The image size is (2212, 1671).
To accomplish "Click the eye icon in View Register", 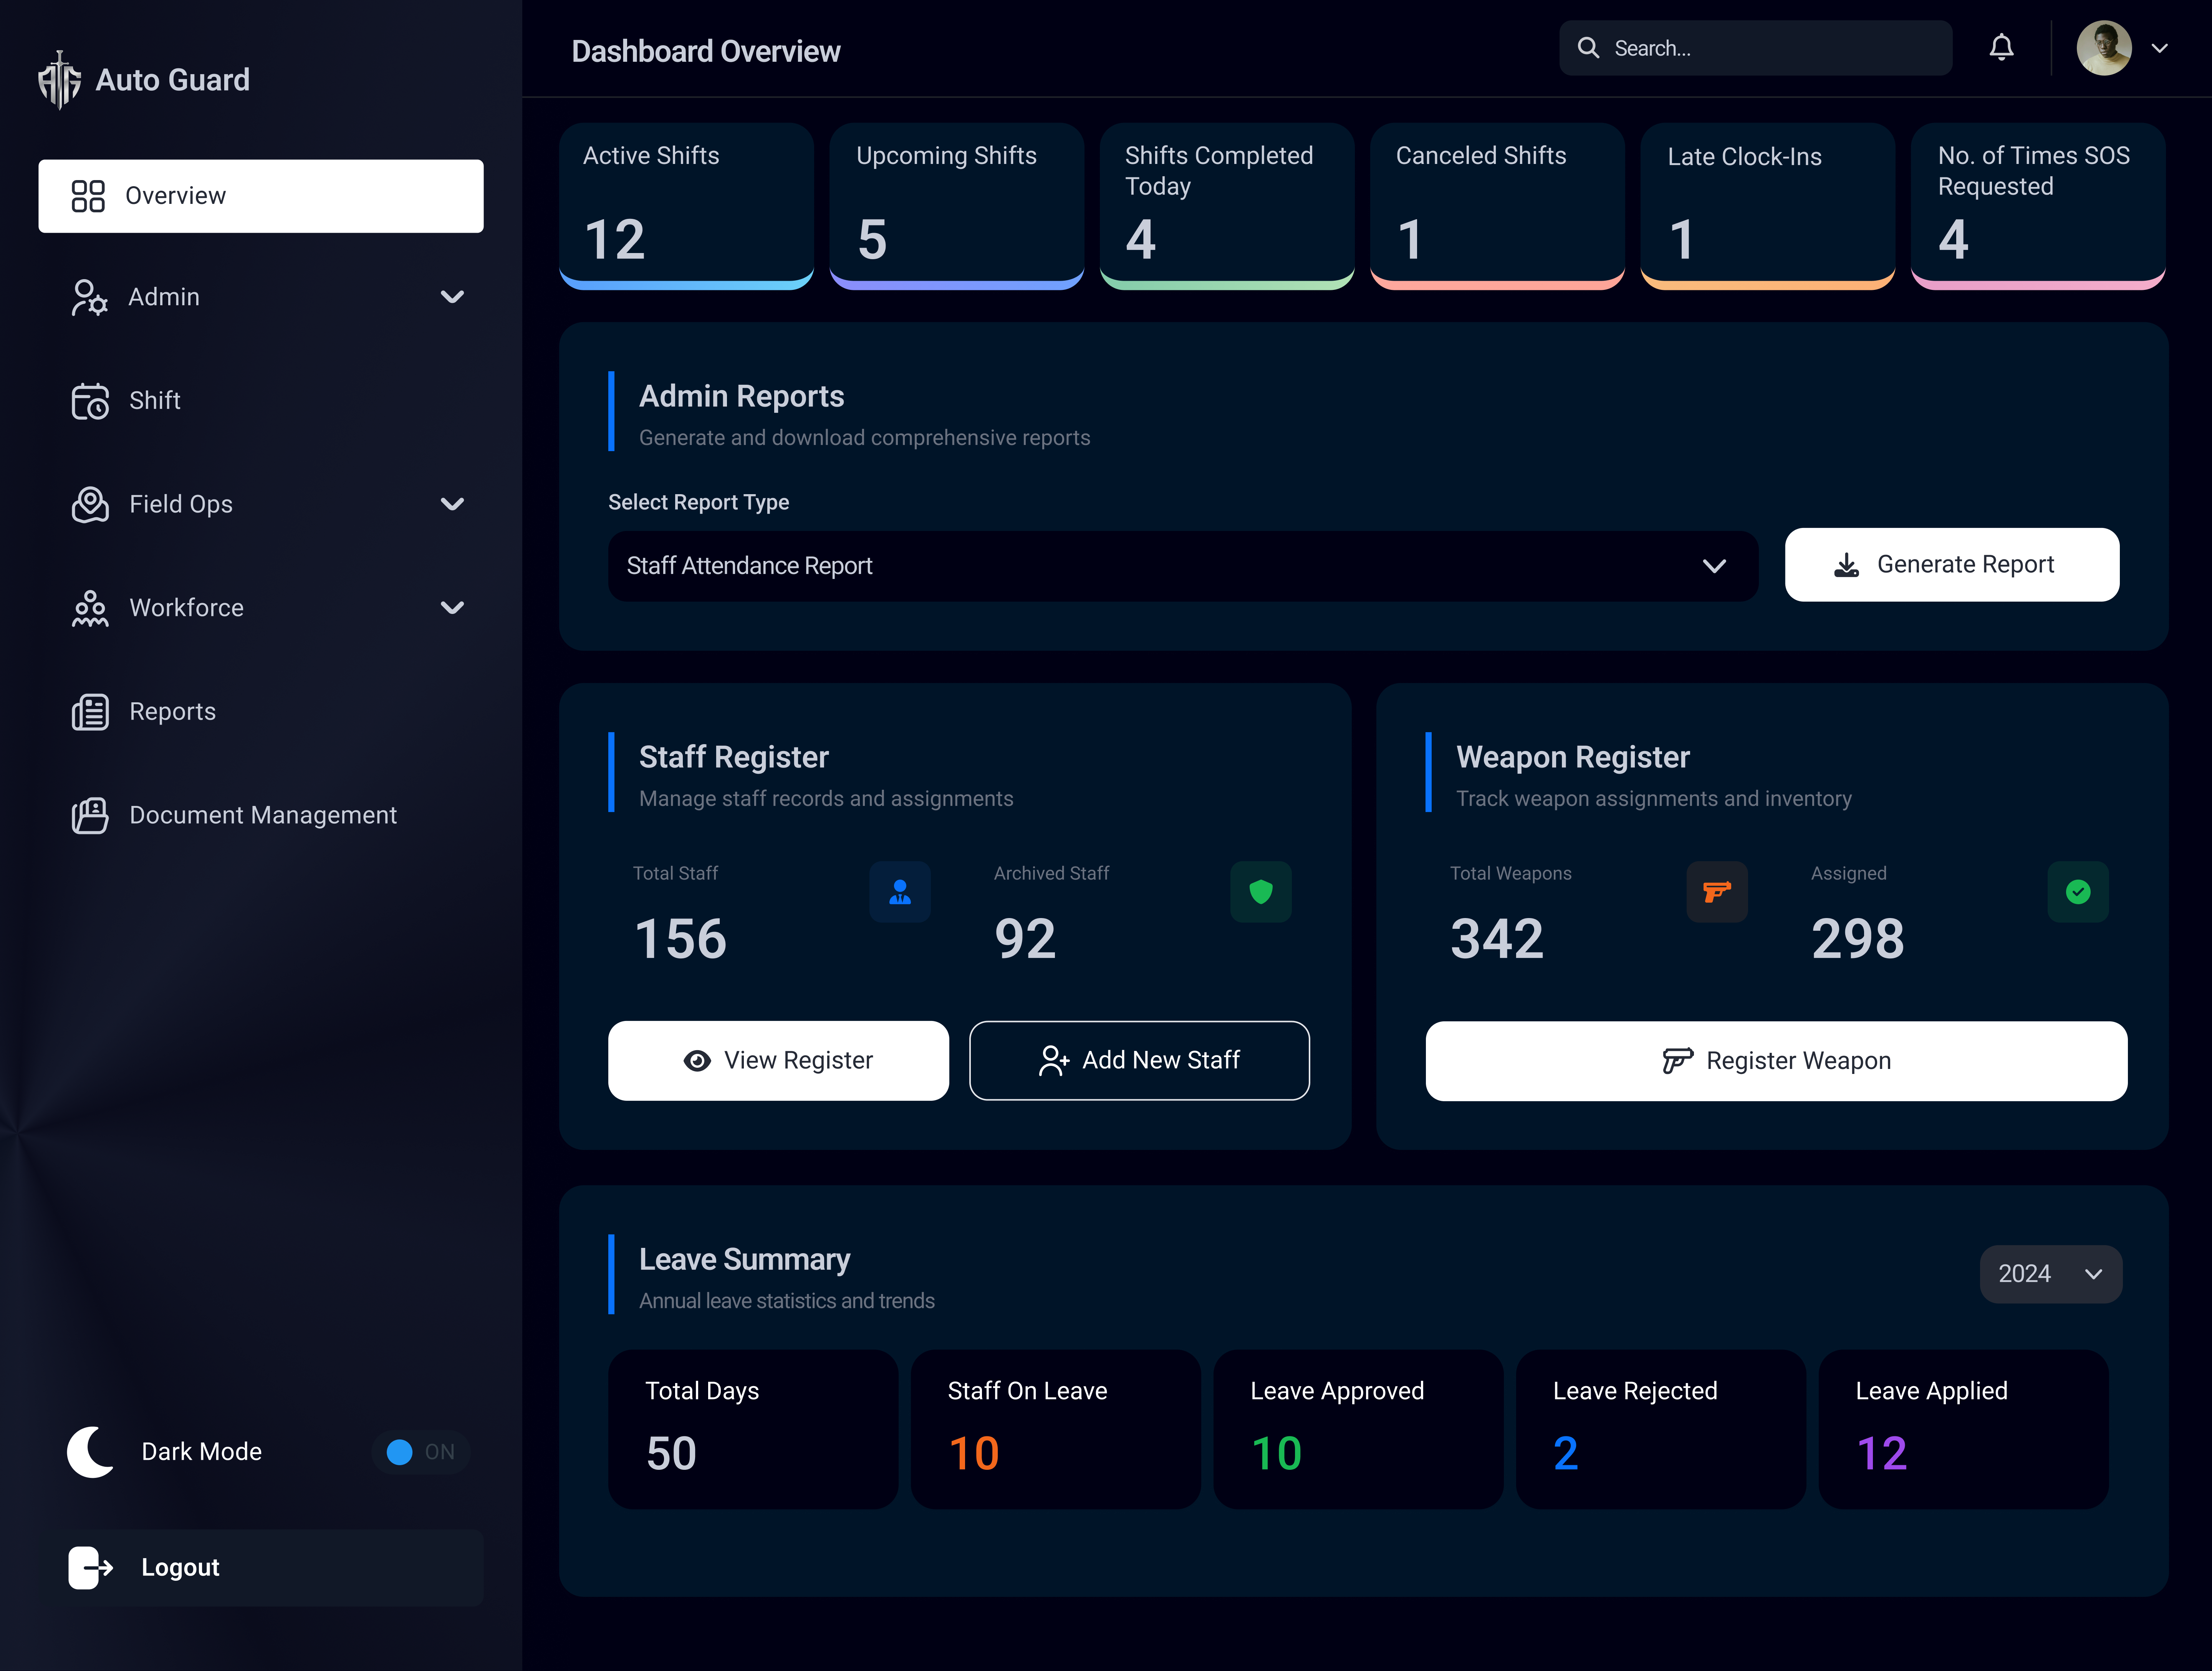I will (697, 1060).
